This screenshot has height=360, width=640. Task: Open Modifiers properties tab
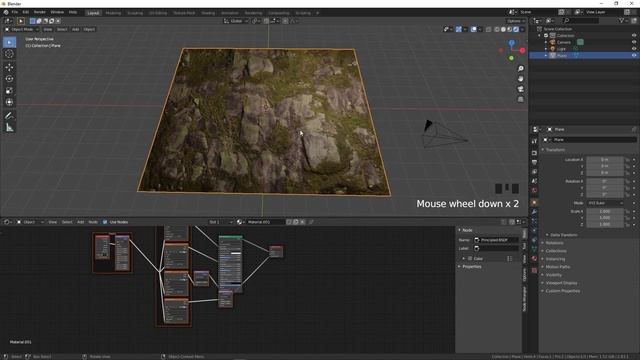point(534,212)
